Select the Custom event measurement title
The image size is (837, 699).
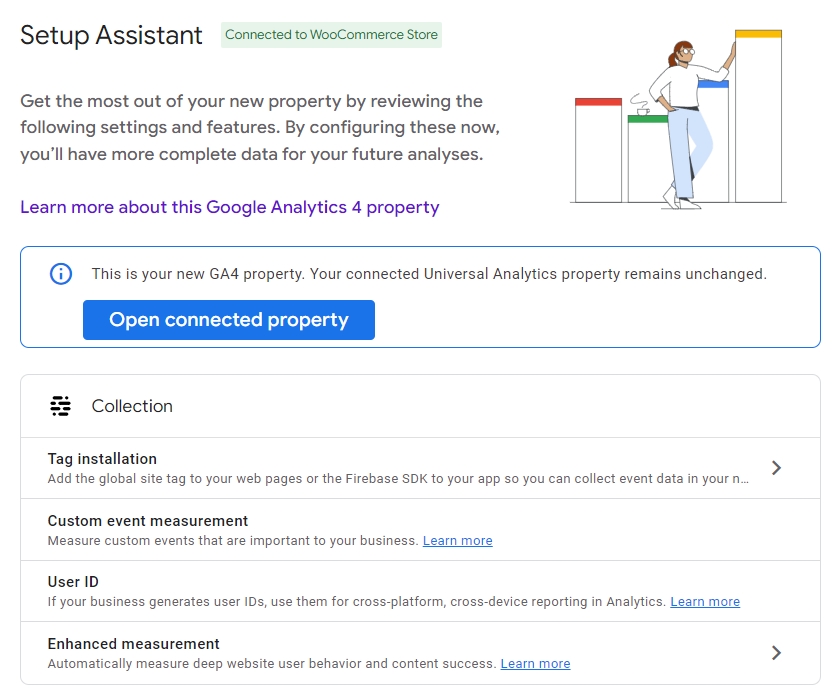coord(148,521)
